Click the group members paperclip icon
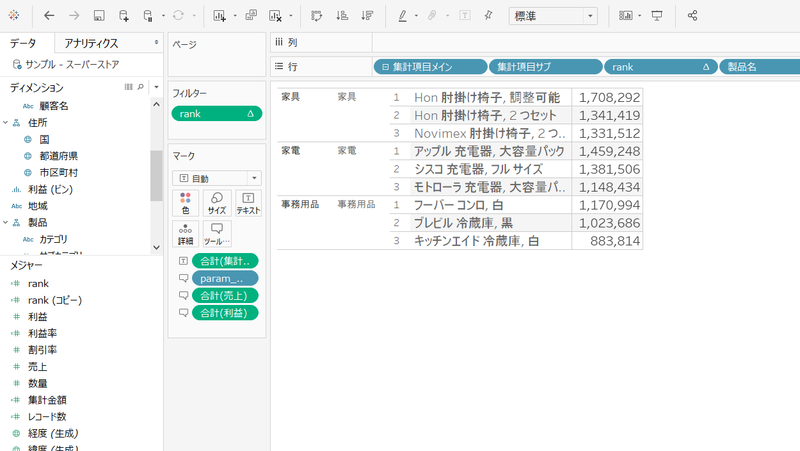The width and height of the screenshot is (800, 451). [x=432, y=16]
